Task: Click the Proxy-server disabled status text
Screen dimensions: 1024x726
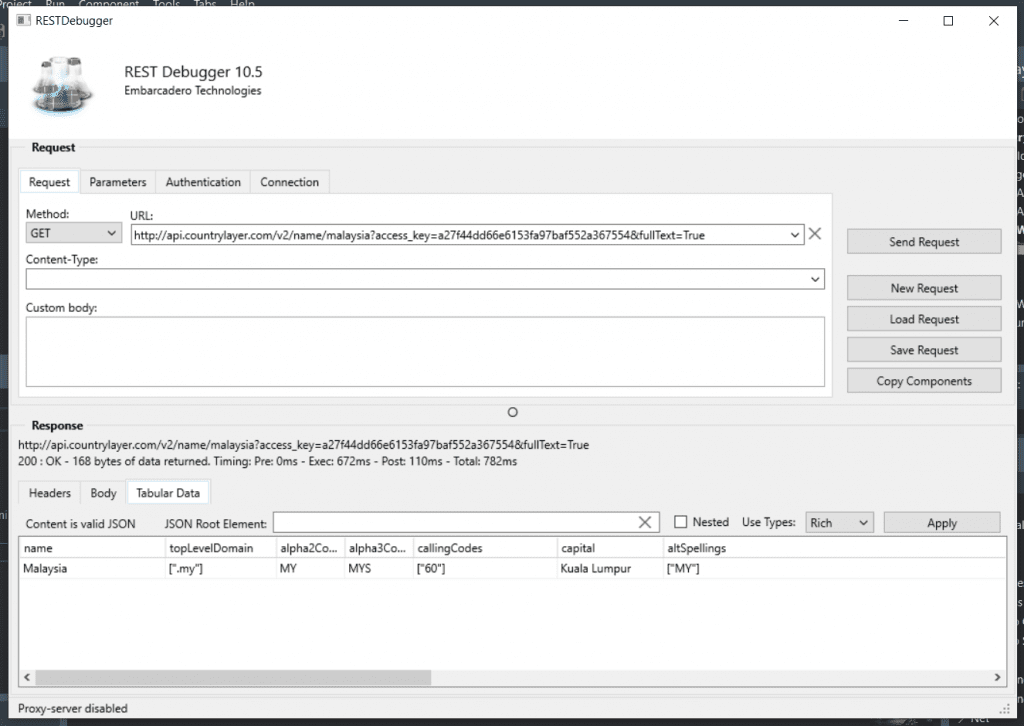Action: 72,708
